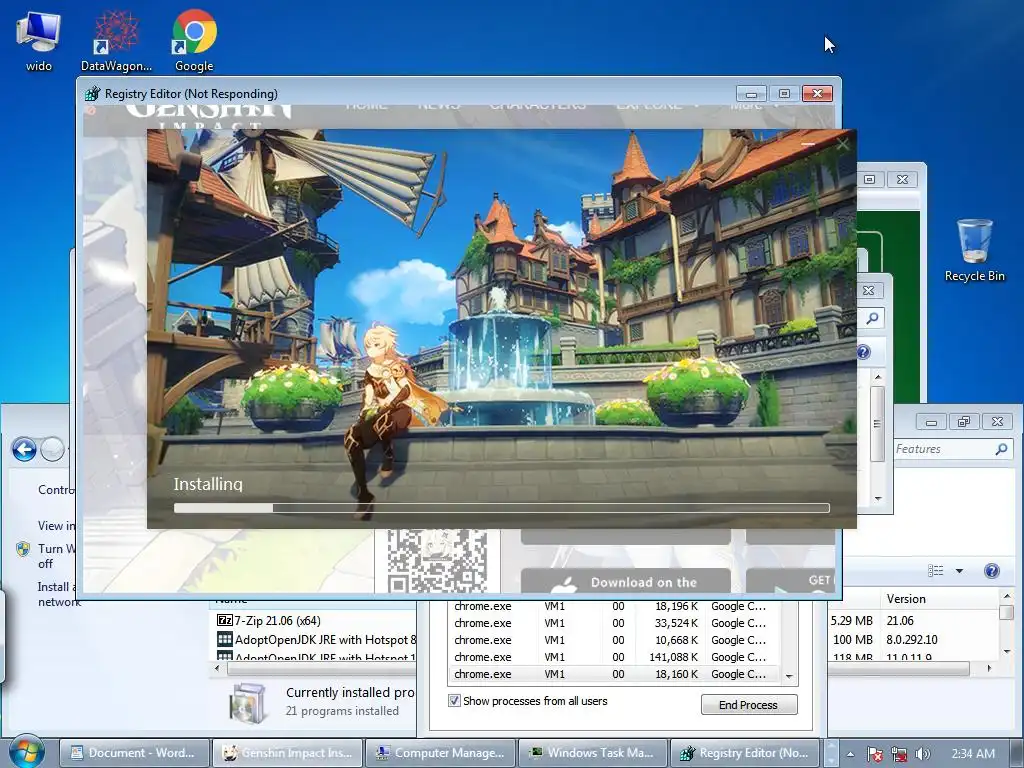Click the down arrow of the middle window scrollbar
The height and width of the screenshot is (768, 1024).
pyautogui.click(x=878, y=498)
